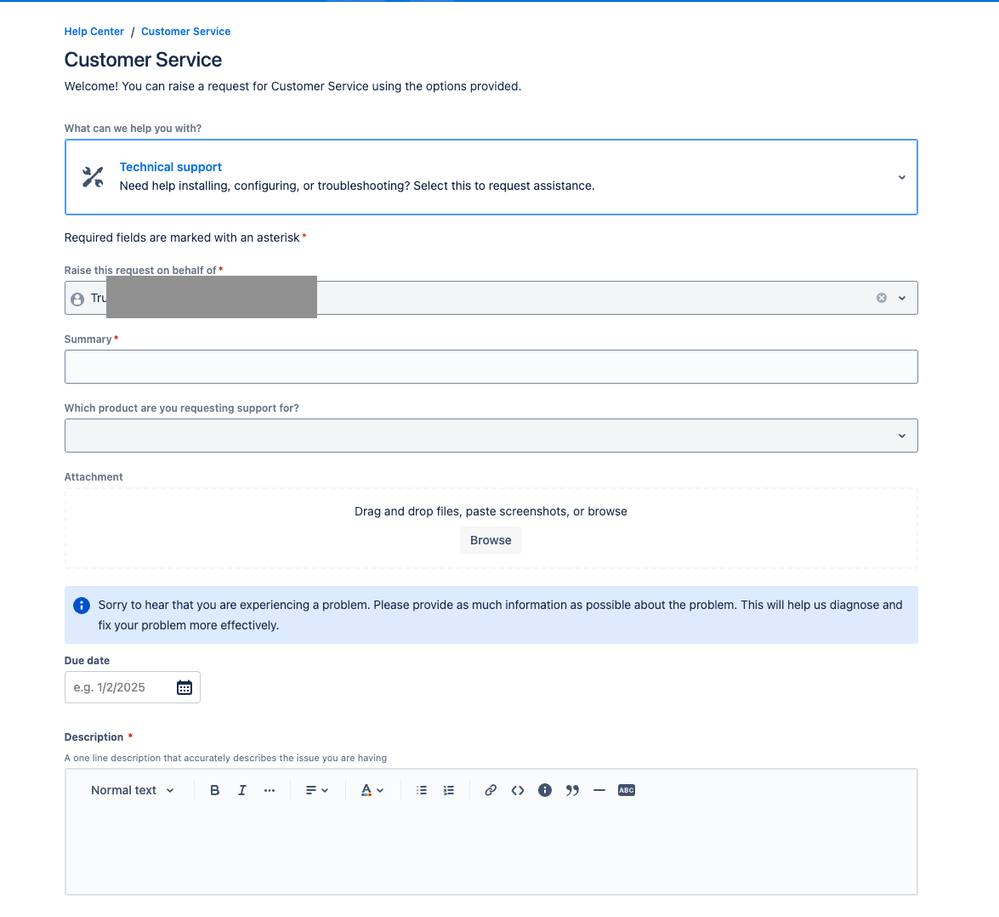Open the Normal text style dropdown

[132, 790]
